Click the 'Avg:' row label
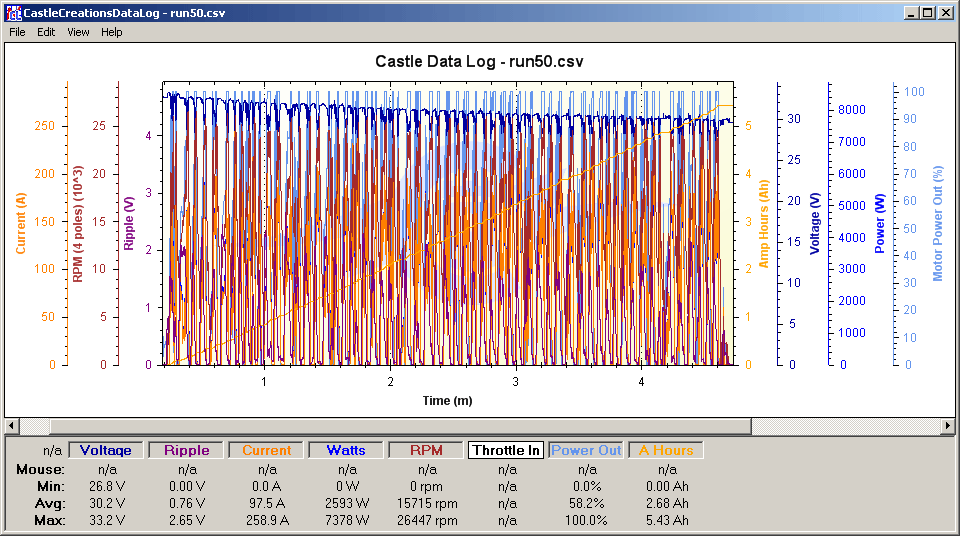Viewport: 960px width, 536px height. click(x=50, y=504)
